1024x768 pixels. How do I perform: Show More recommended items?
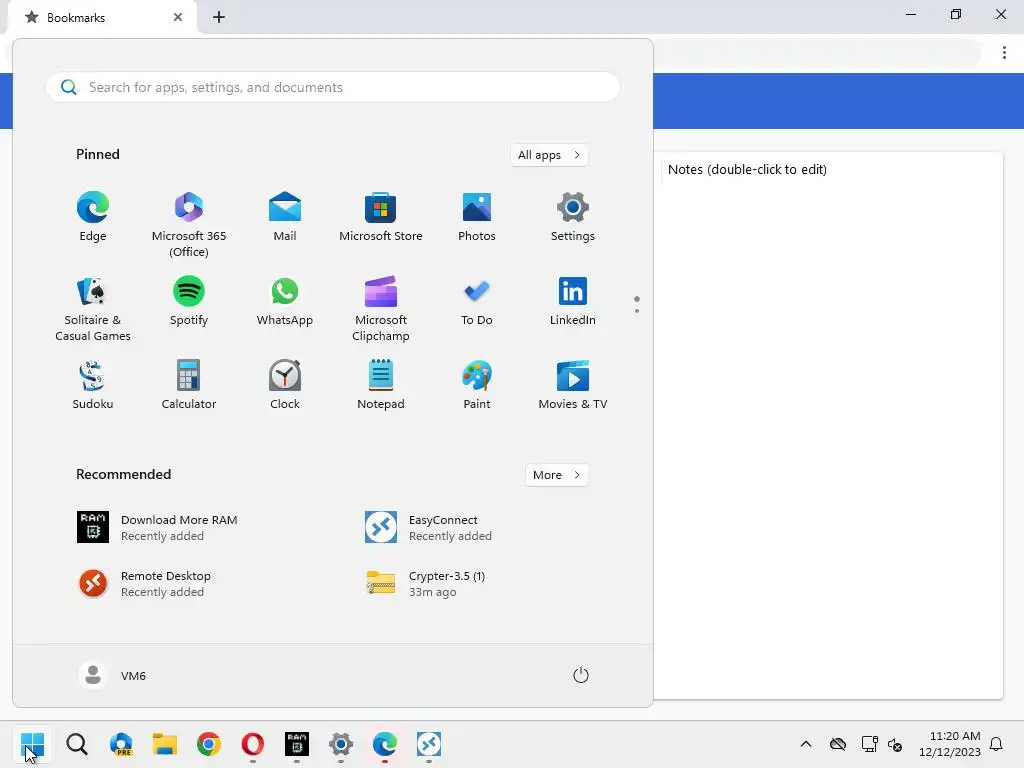(556, 475)
